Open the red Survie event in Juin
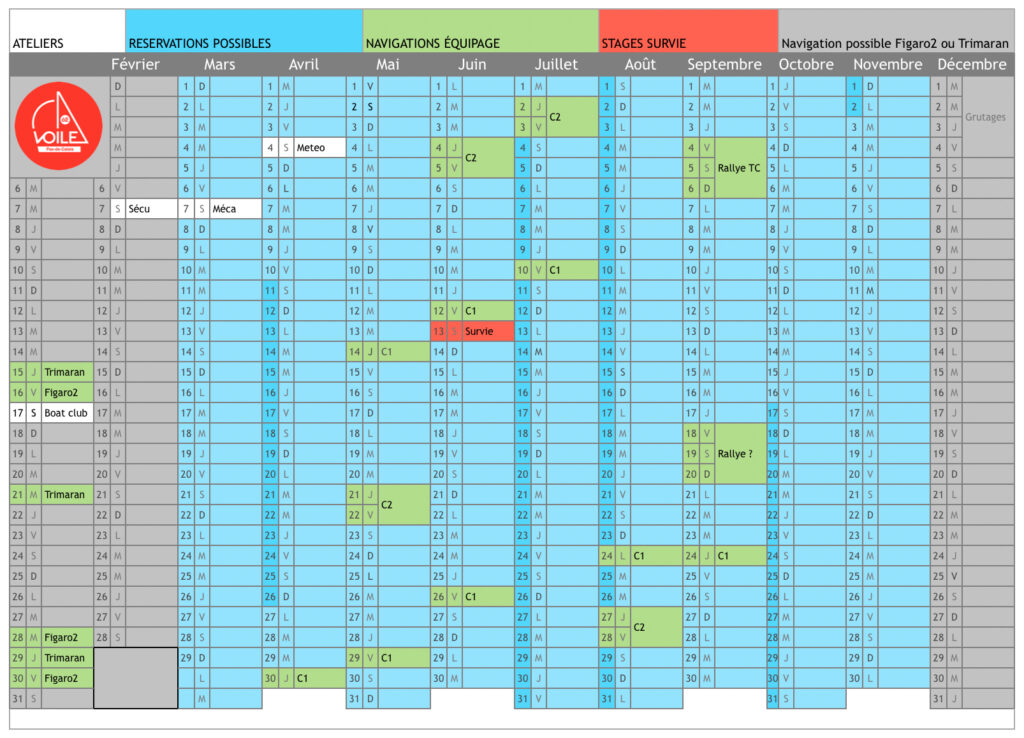The height and width of the screenshot is (738, 1024). point(487,331)
